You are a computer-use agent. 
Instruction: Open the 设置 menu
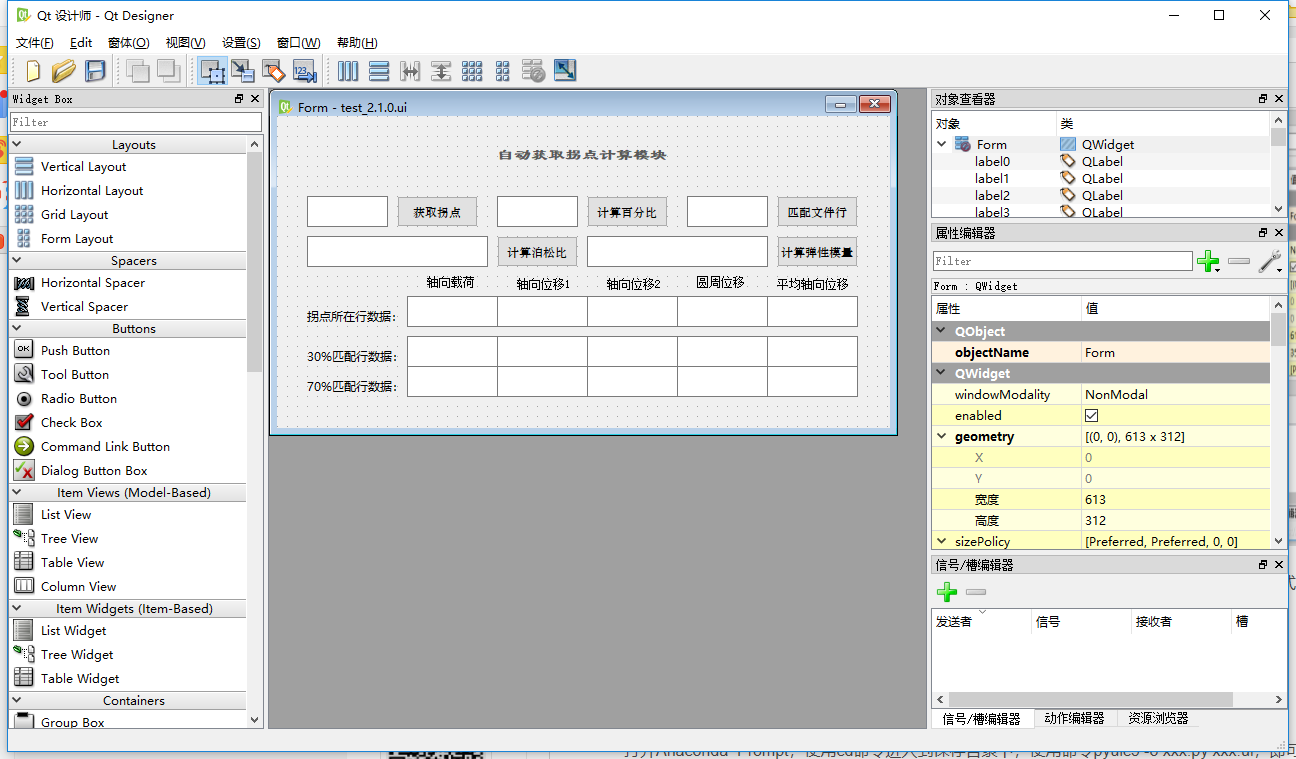coord(239,43)
